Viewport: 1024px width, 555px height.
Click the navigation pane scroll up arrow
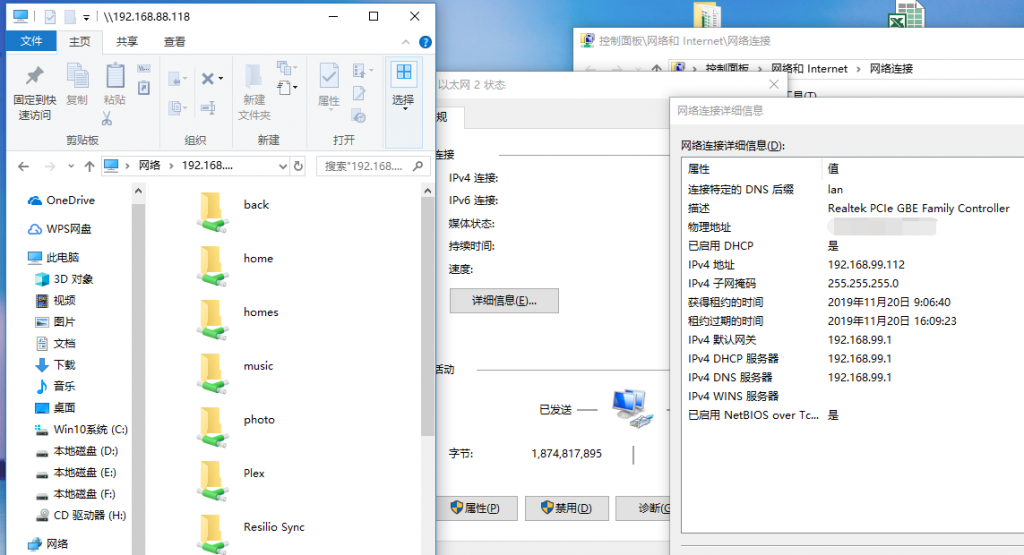tap(138, 191)
